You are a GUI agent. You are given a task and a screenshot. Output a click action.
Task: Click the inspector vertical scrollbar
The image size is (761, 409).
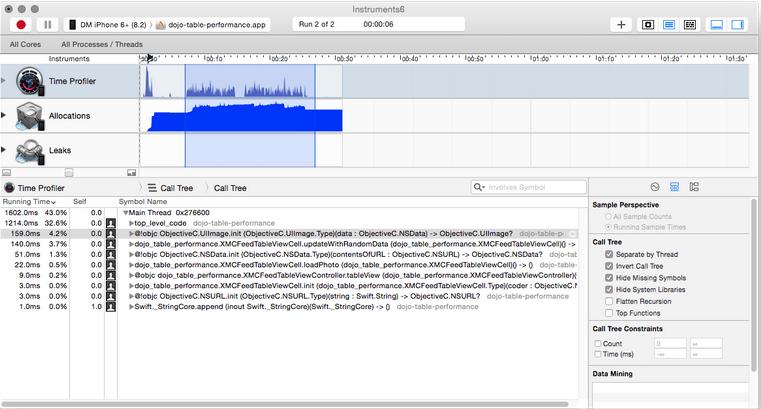coord(753,286)
